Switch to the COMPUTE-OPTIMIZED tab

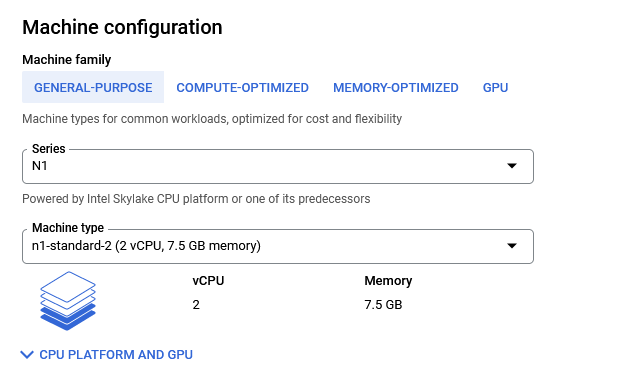[242, 87]
